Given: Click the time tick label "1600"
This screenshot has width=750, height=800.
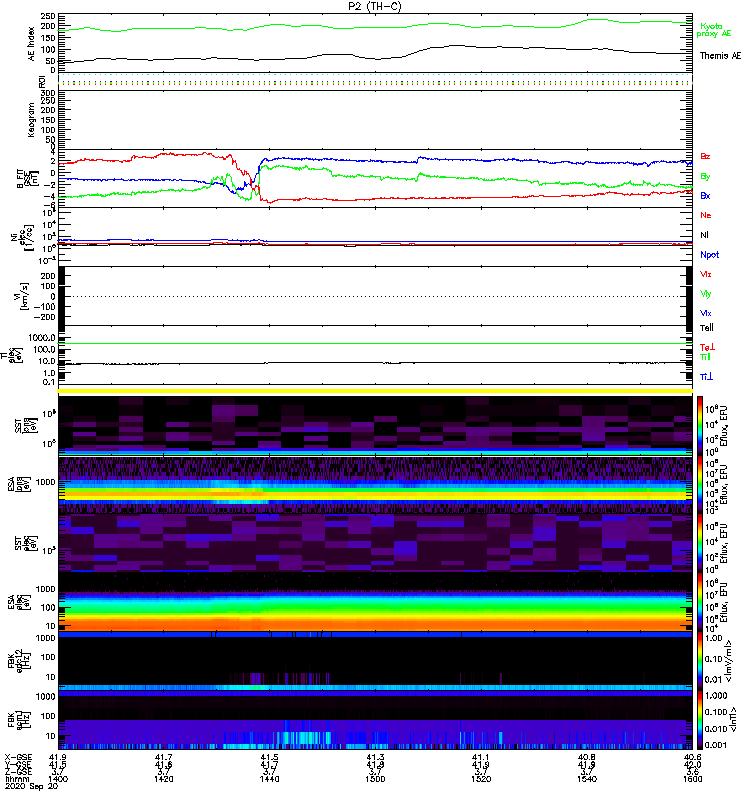Looking at the screenshot, I should [x=692, y=779].
